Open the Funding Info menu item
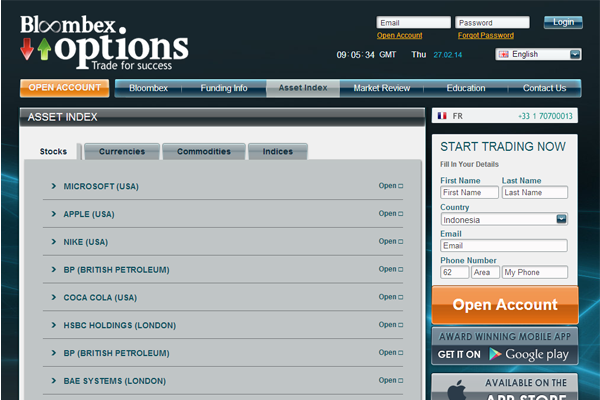This screenshot has height=400, width=600. (x=224, y=88)
